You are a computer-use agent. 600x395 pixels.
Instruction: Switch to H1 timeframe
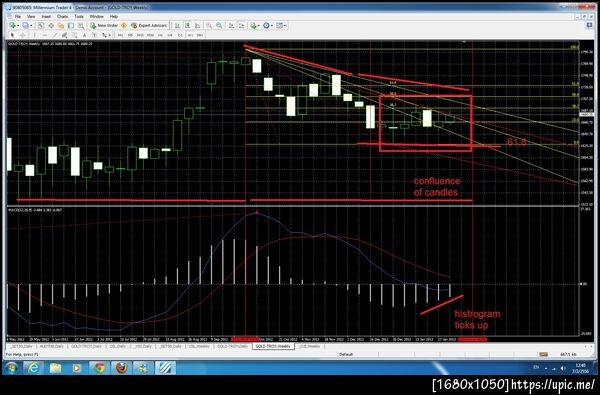click(160, 35)
